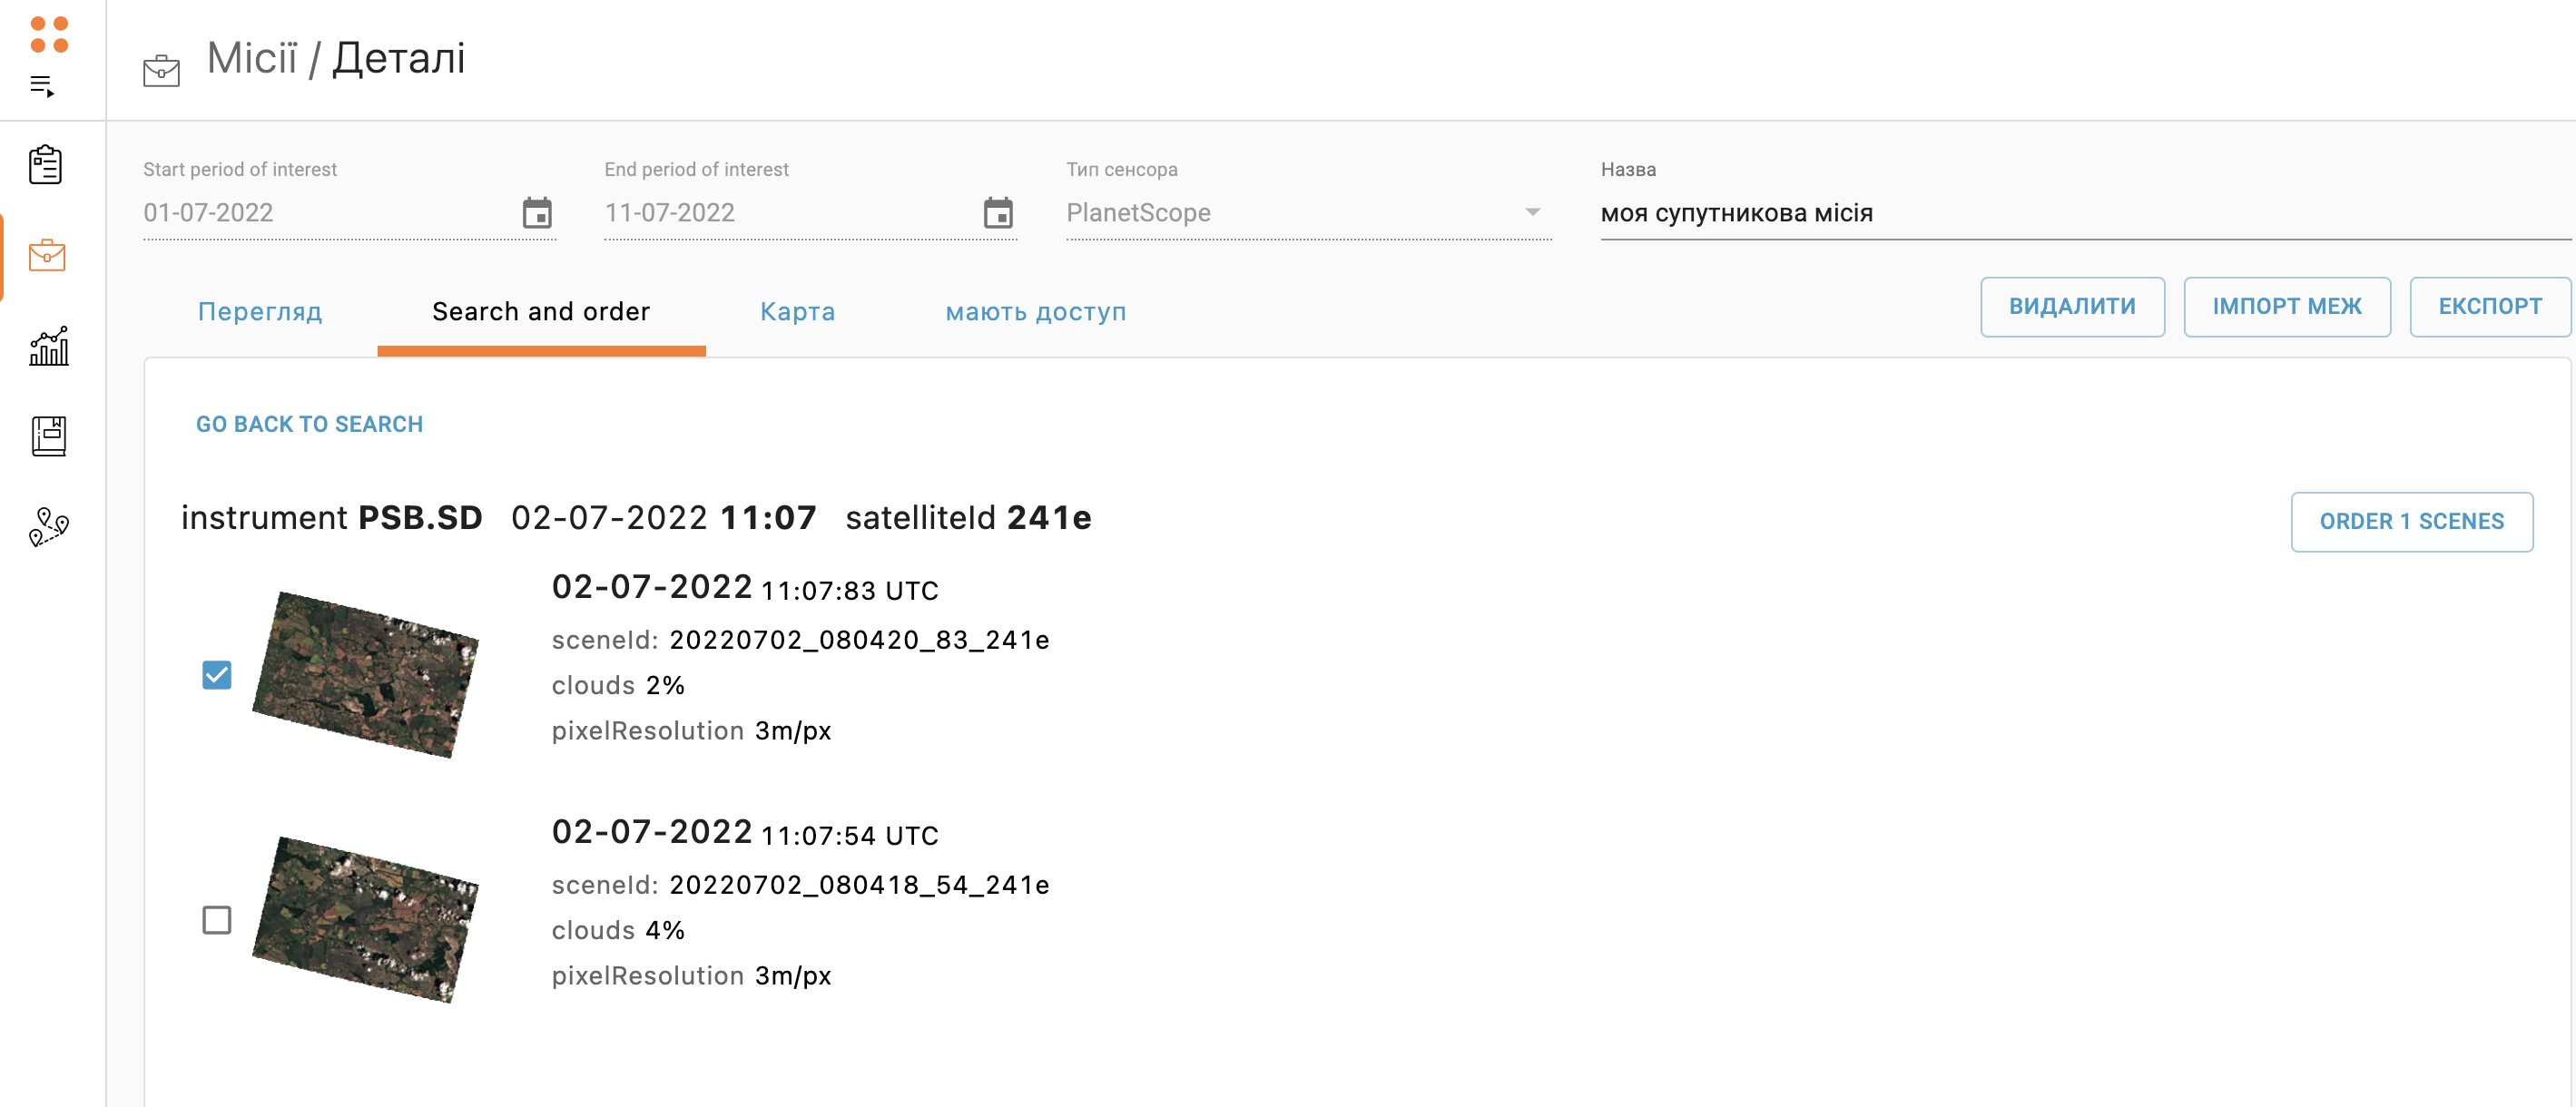Check the scene 20220702_080418_54_241e checkbox

click(x=216, y=920)
